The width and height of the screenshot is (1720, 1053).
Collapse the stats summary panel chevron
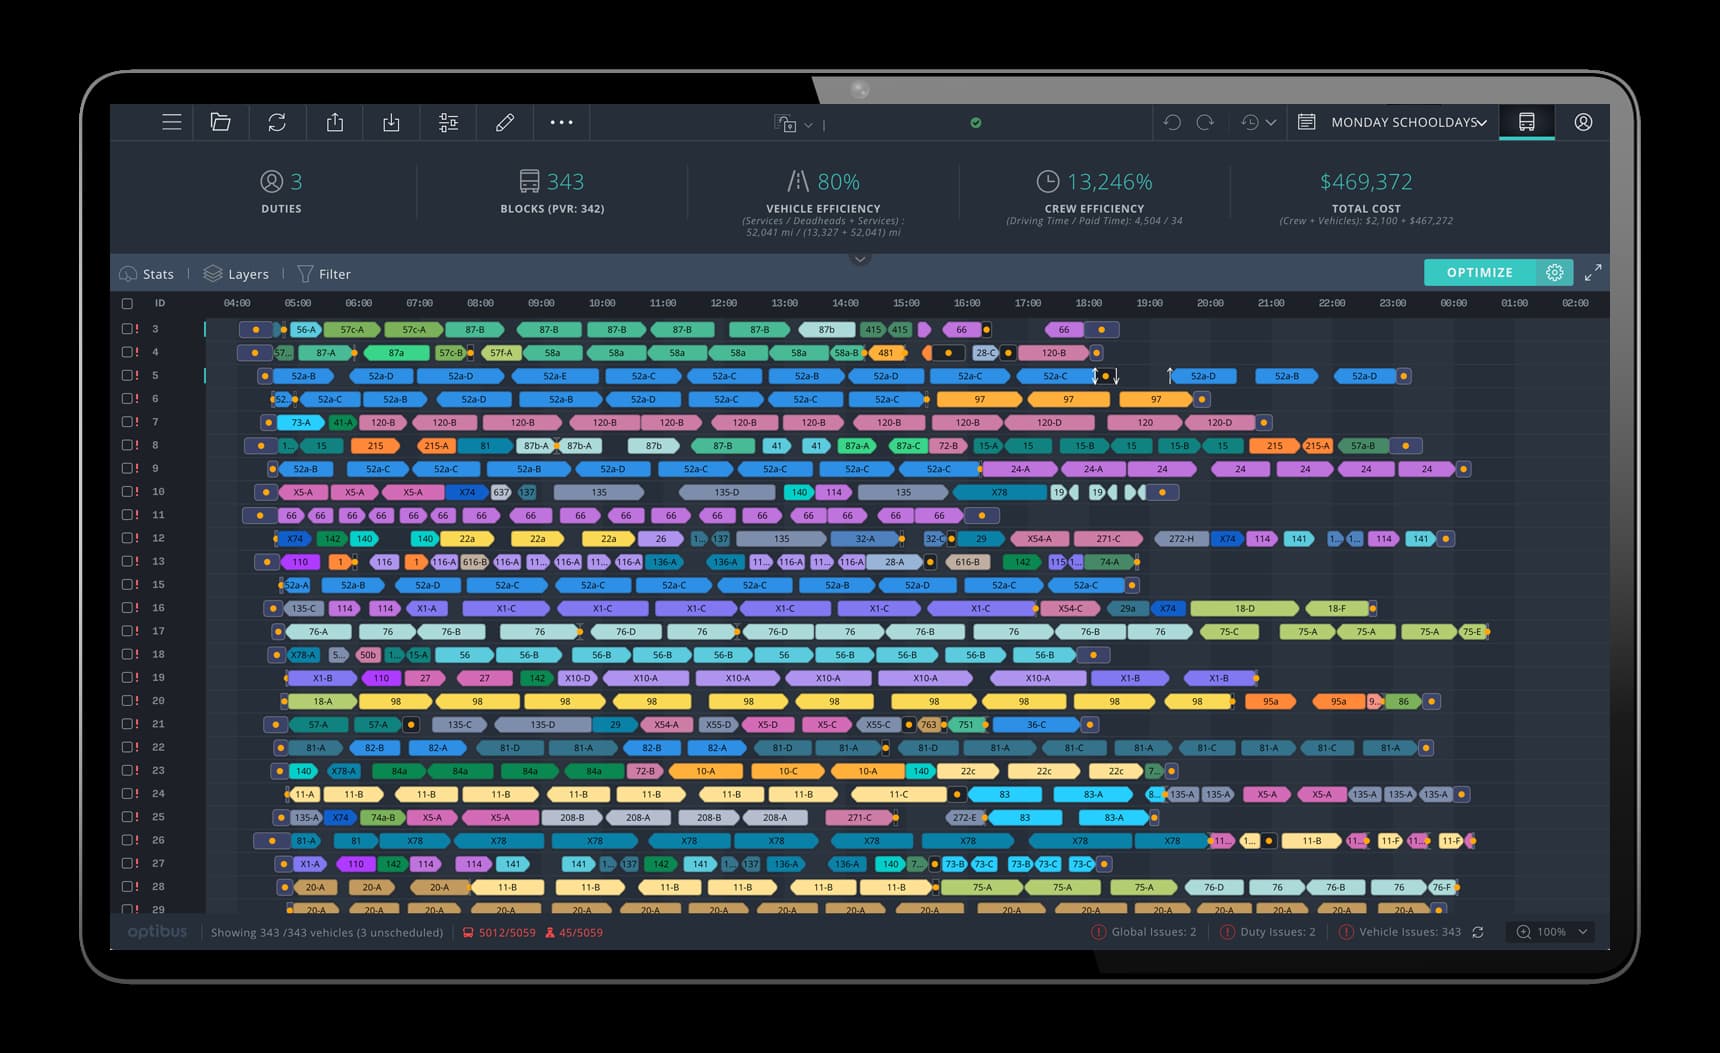[859, 259]
